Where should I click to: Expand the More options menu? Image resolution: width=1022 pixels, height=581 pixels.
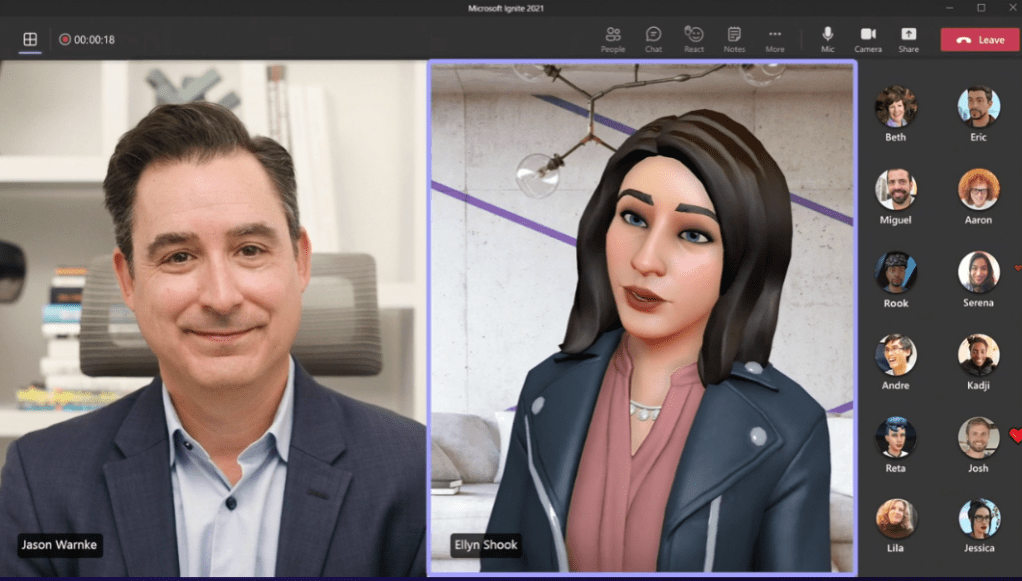point(775,39)
